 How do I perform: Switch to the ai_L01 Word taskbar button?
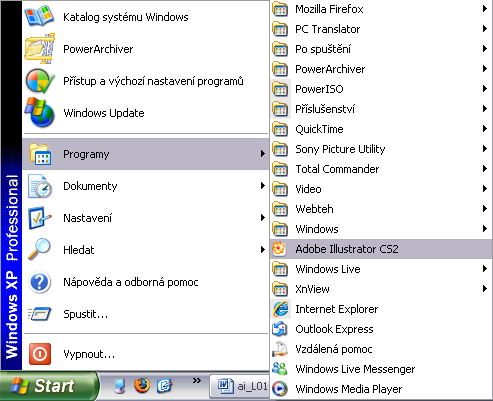tap(240, 386)
